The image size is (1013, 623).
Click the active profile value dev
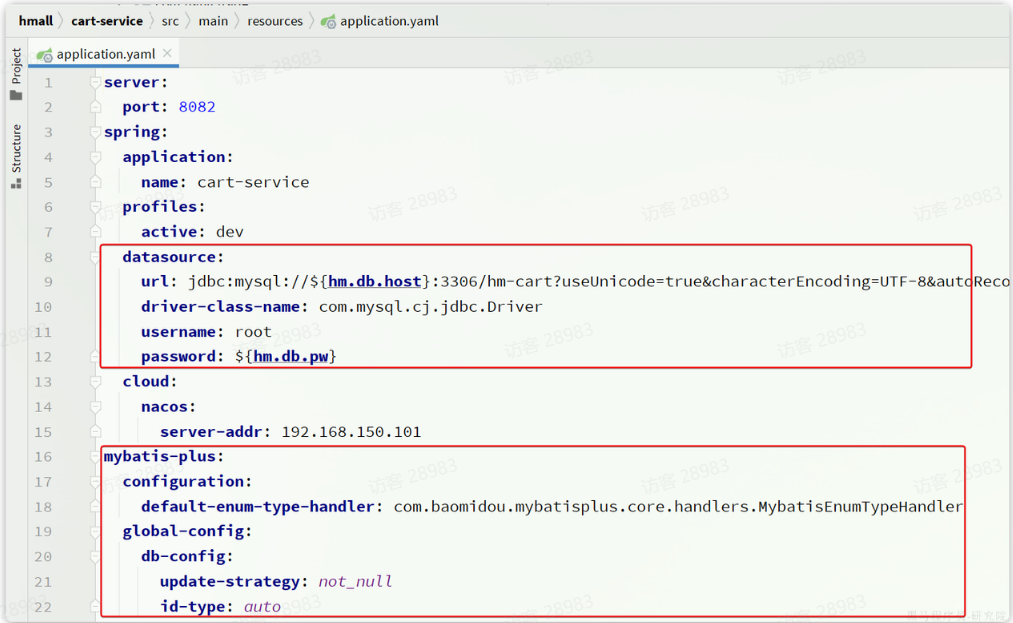[x=230, y=232]
